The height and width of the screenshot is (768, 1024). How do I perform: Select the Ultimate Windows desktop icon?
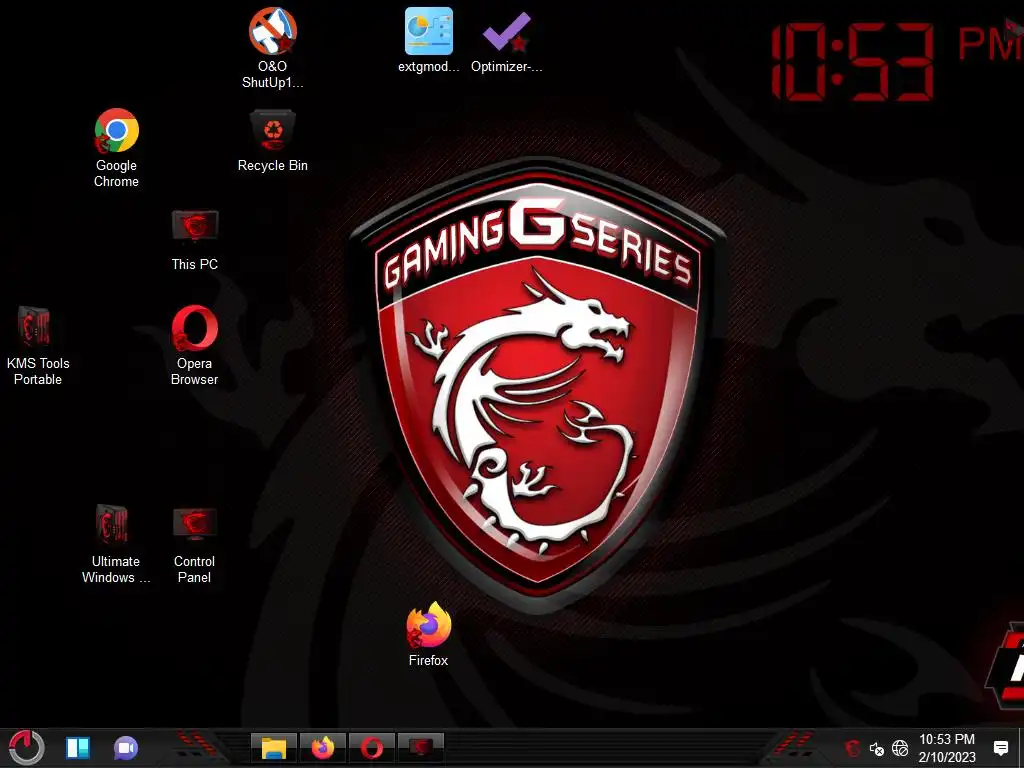pos(116,544)
